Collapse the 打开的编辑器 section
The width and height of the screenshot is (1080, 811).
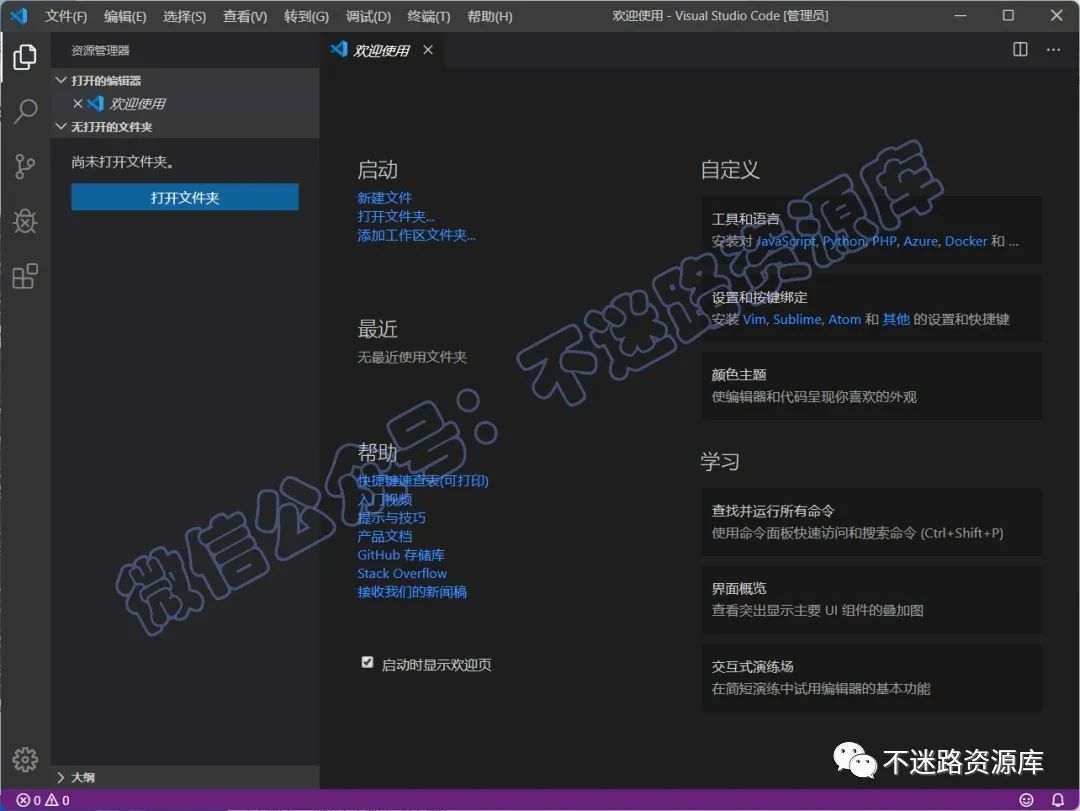pyautogui.click(x=61, y=81)
